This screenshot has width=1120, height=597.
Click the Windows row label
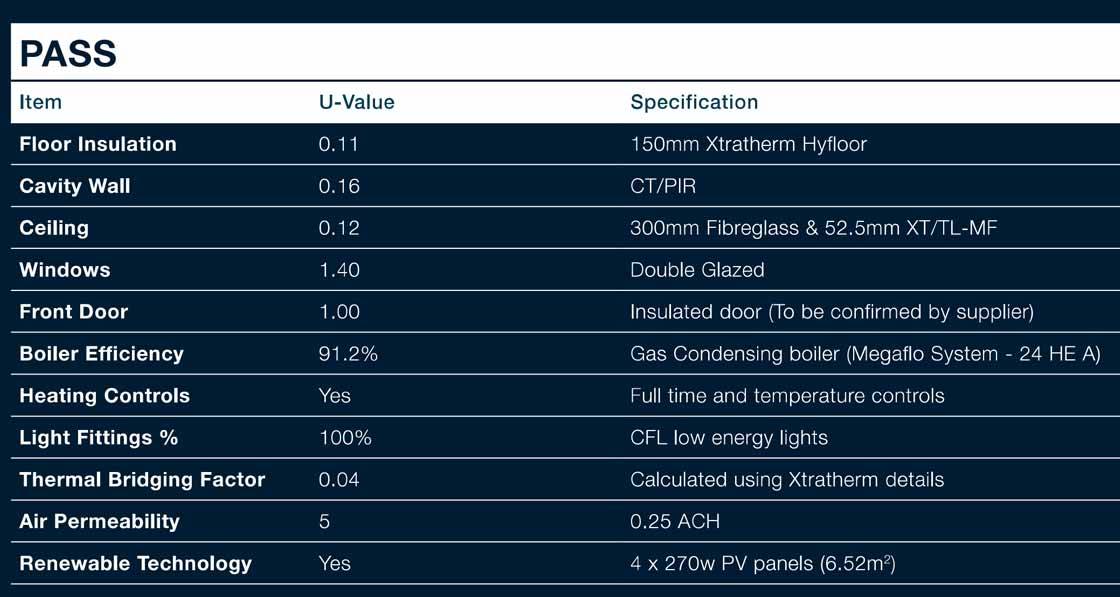65,270
